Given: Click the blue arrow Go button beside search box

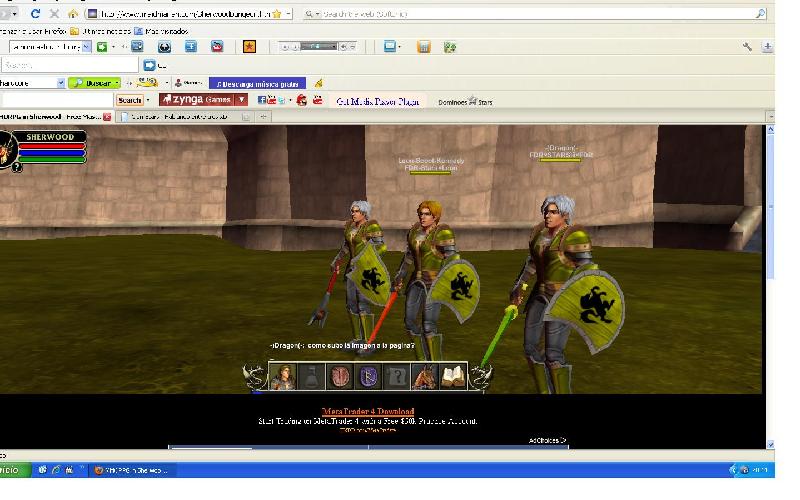Looking at the screenshot, I should [149, 65].
